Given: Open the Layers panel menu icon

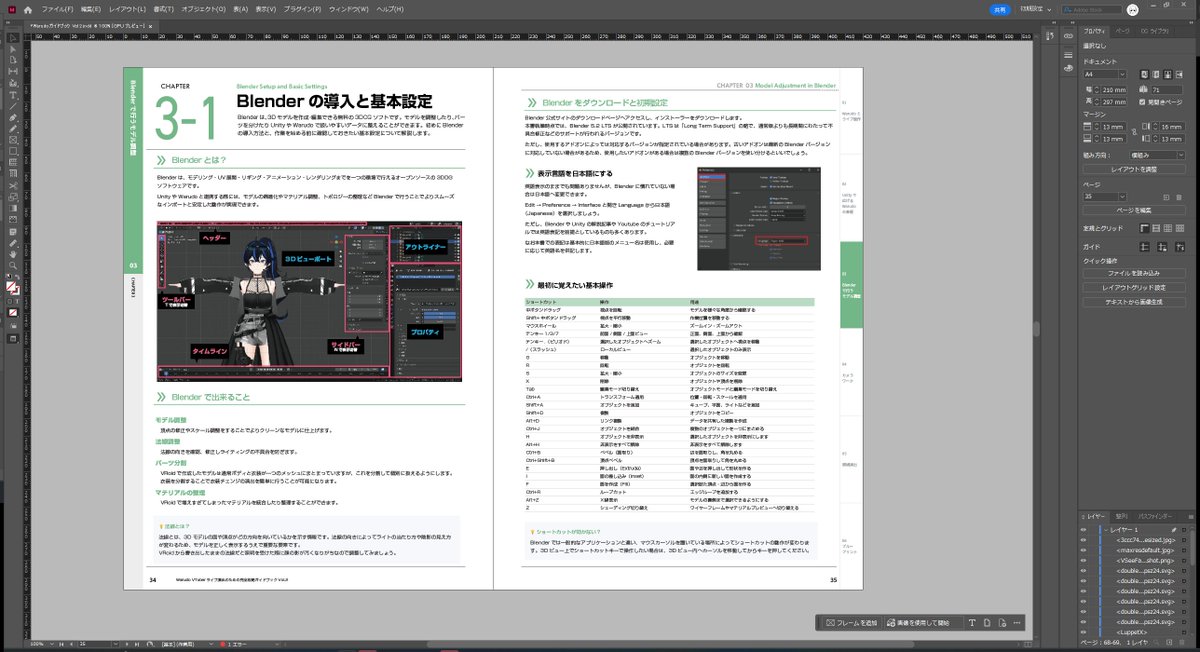Looking at the screenshot, I should [1191, 516].
